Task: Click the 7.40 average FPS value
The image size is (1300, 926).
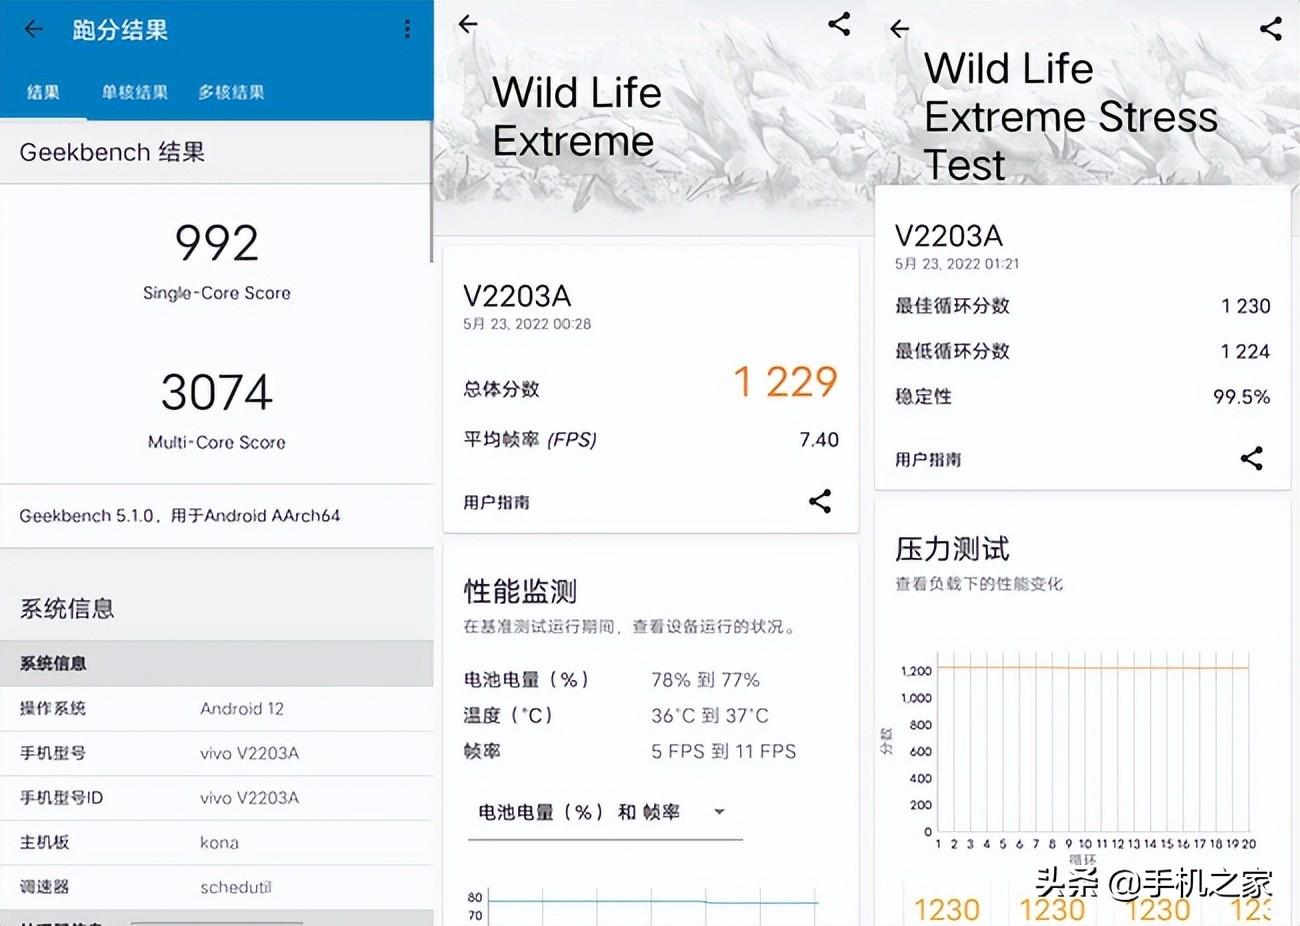Action: (x=819, y=439)
